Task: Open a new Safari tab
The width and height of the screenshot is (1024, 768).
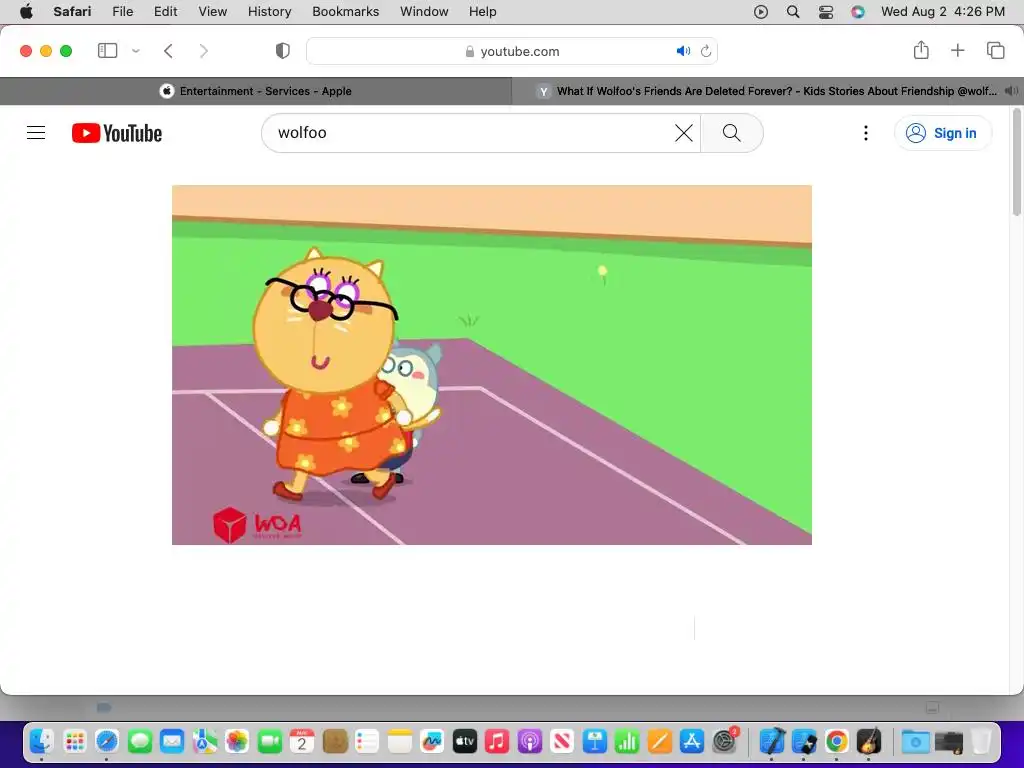Action: coord(957,50)
